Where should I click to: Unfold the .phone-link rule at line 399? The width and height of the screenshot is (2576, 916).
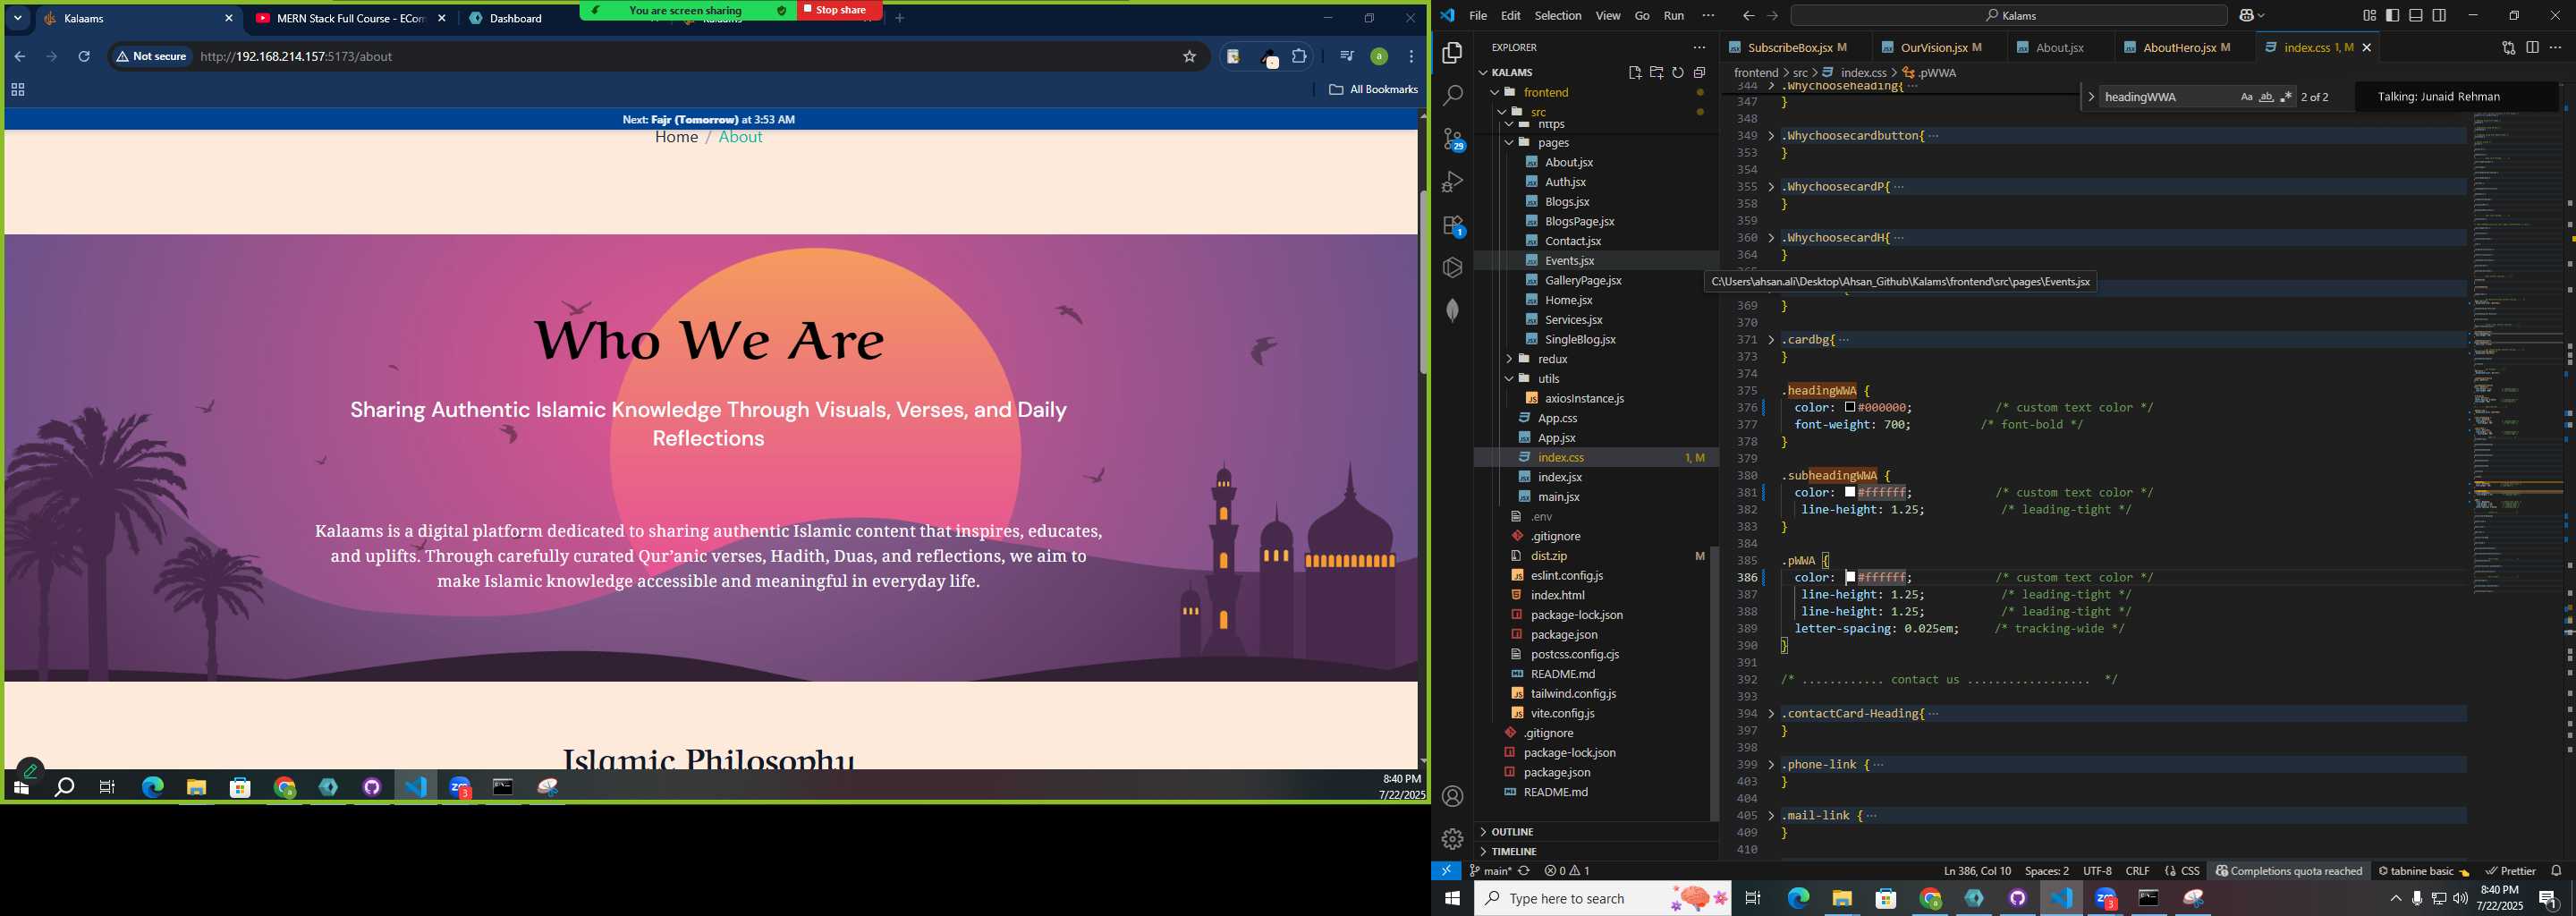tap(1771, 765)
